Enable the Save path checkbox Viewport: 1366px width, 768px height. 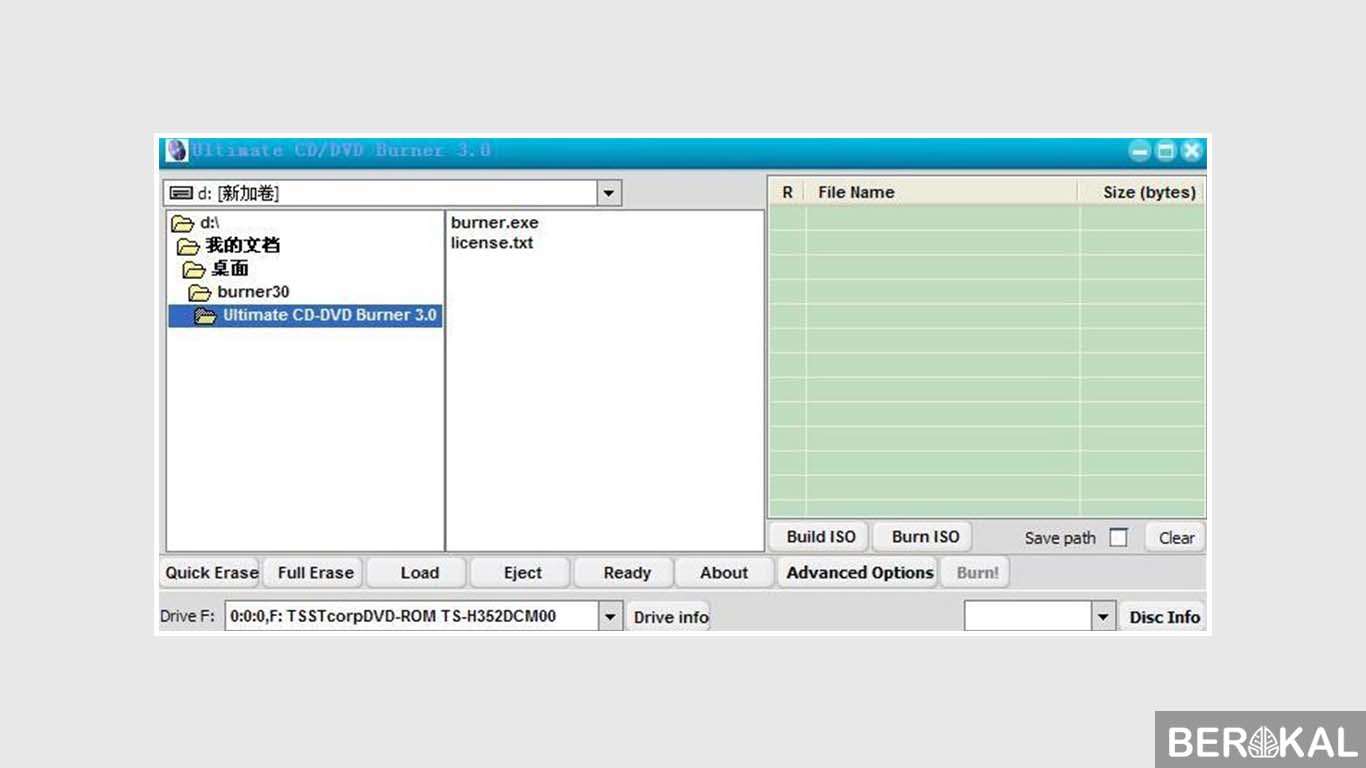pos(1118,538)
